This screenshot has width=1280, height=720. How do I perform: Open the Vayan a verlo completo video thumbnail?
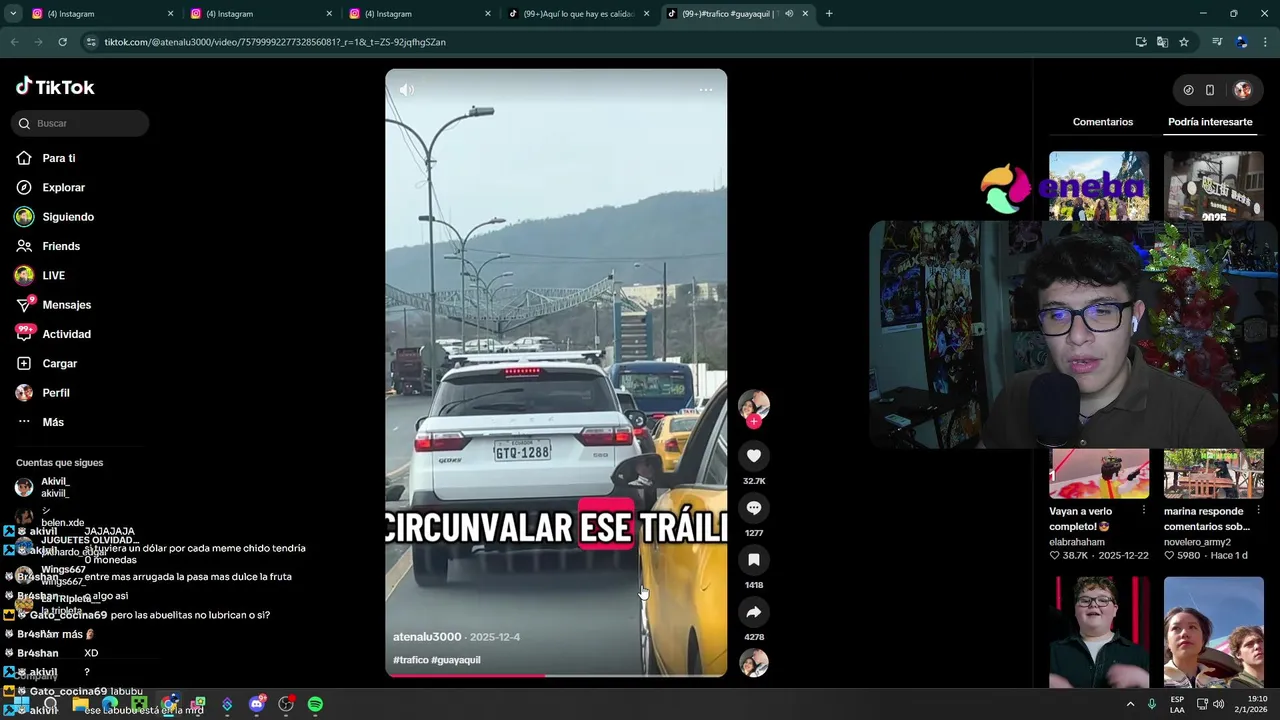1099,473
